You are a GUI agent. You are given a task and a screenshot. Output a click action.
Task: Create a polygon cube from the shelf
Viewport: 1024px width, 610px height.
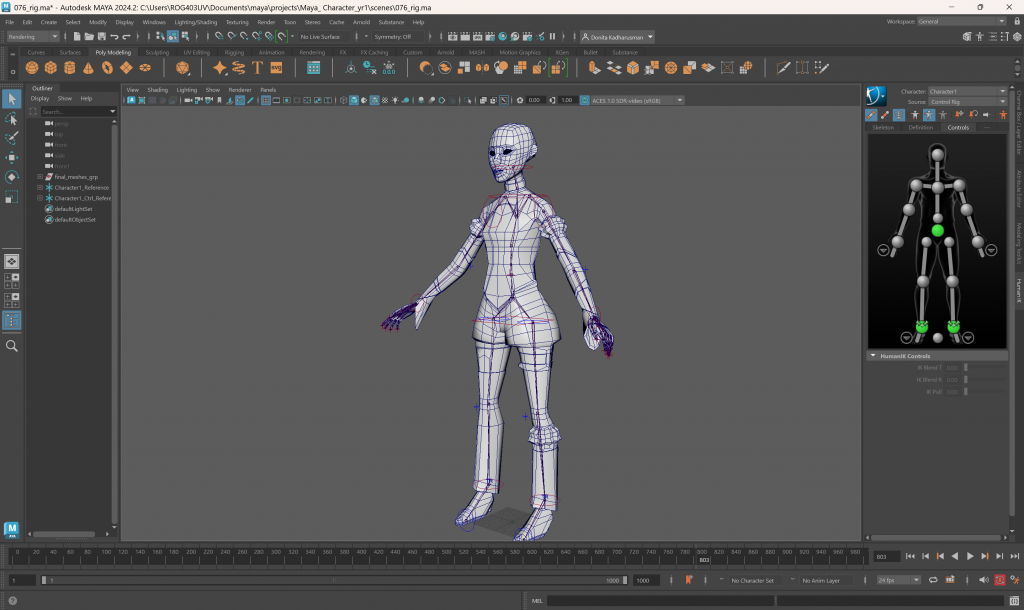point(50,67)
